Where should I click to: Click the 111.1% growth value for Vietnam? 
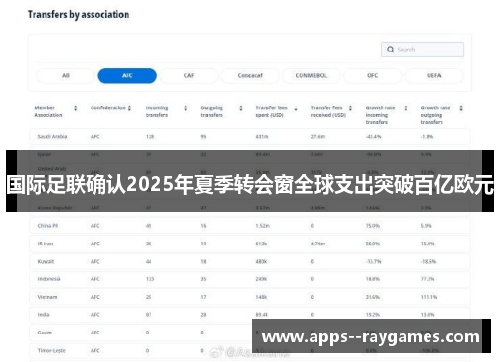point(429,297)
